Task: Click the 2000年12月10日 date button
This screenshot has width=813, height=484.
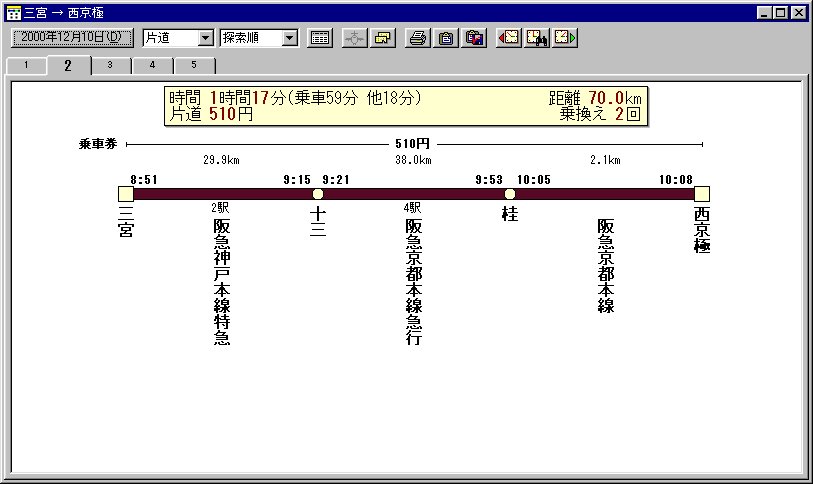Action: [72, 37]
